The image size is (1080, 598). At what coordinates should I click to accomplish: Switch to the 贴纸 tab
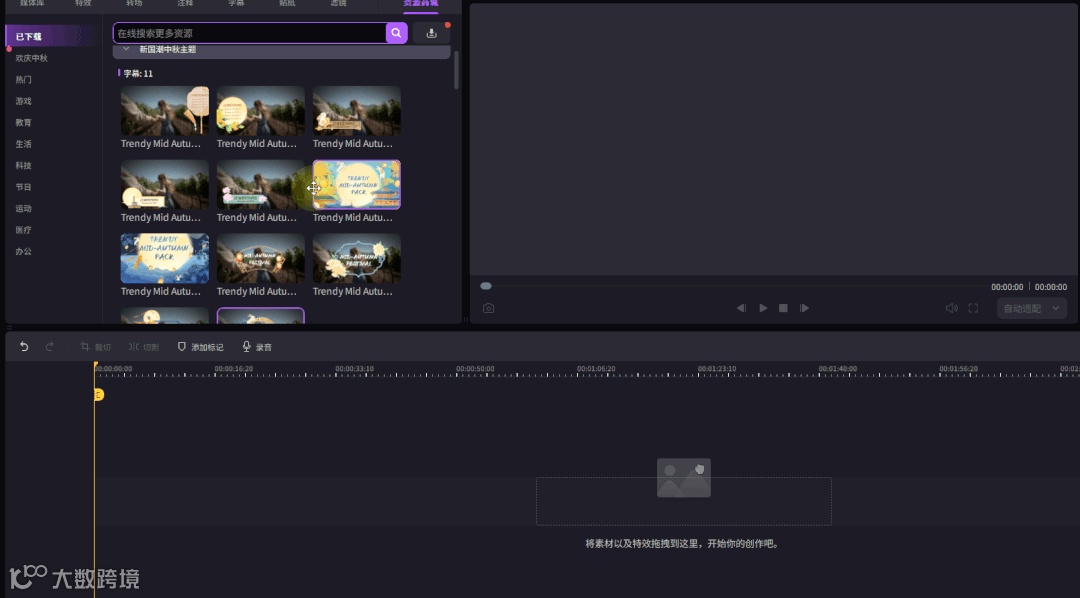click(287, 3)
